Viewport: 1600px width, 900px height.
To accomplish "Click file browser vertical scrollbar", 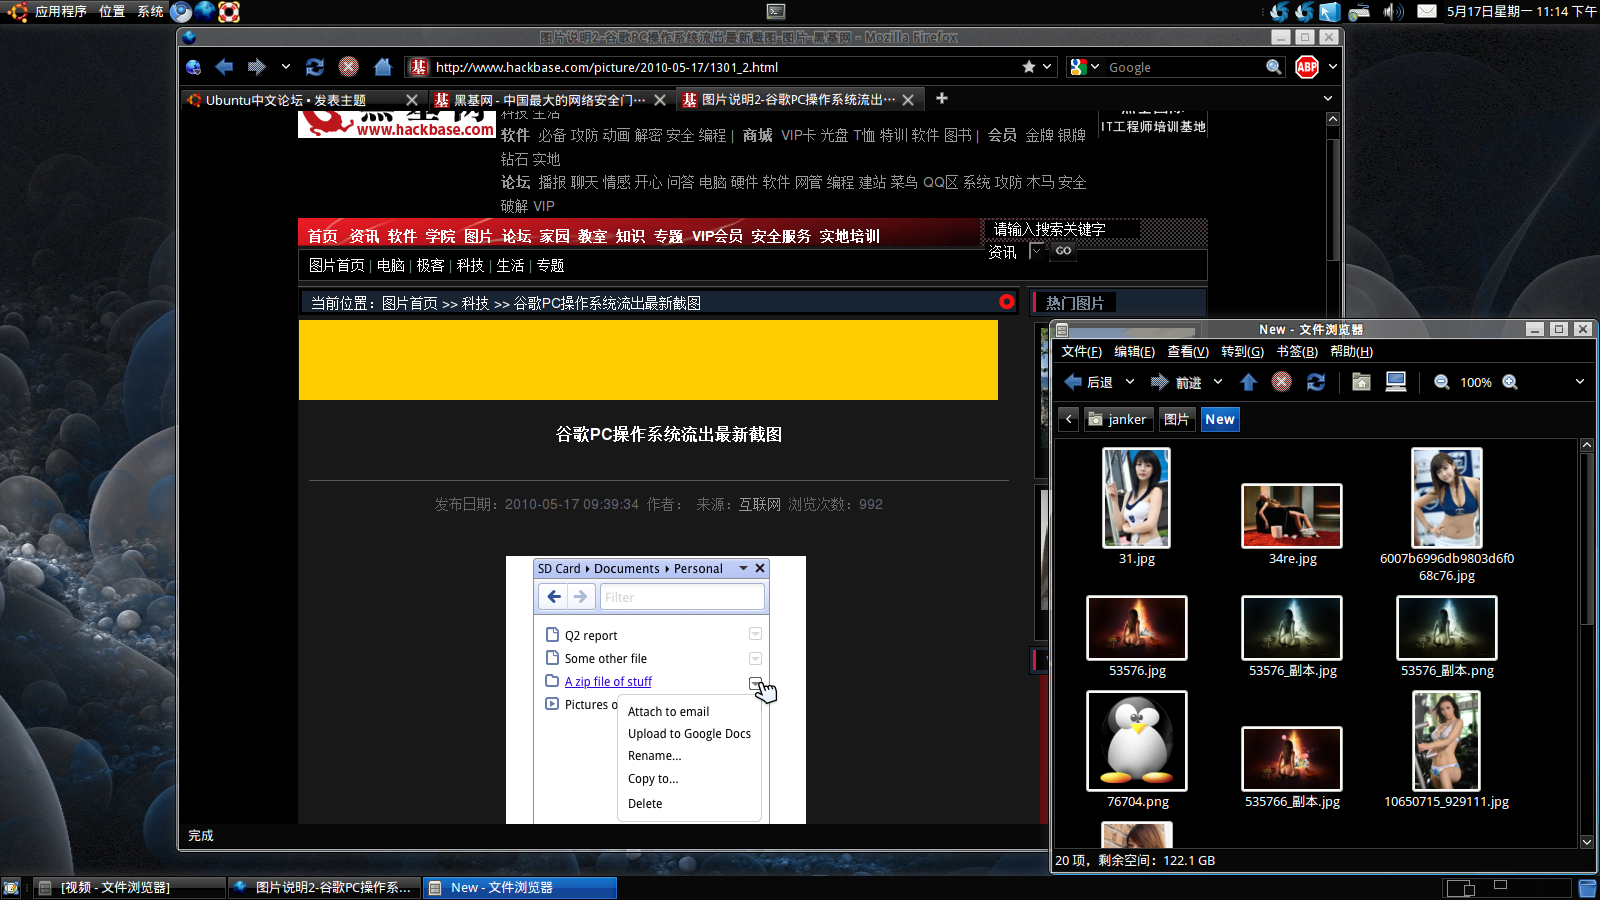I will tap(1587, 540).
